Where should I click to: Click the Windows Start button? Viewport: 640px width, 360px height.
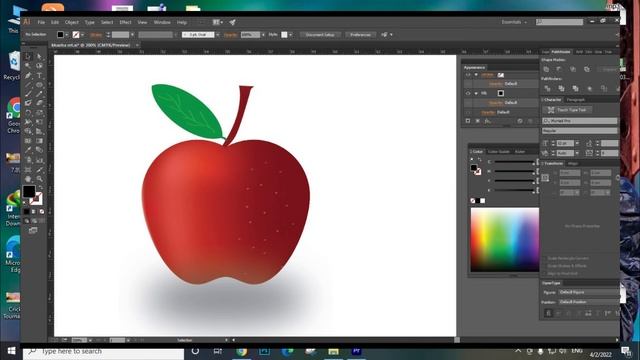click(11, 351)
